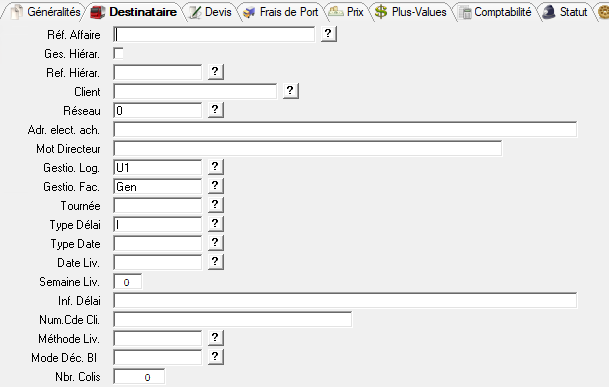The width and height of the screenshot is (609, 387).
Task: Open the Plus-Values tab
Action: click(x=411, y=12)
